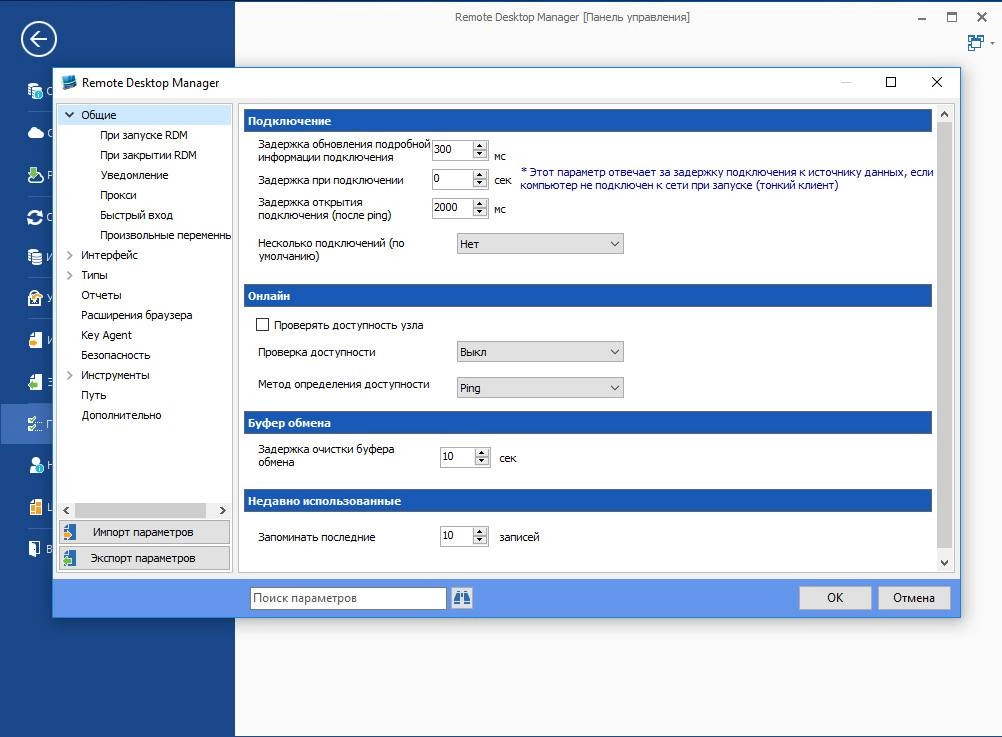Click the OK button

point(835,598)
